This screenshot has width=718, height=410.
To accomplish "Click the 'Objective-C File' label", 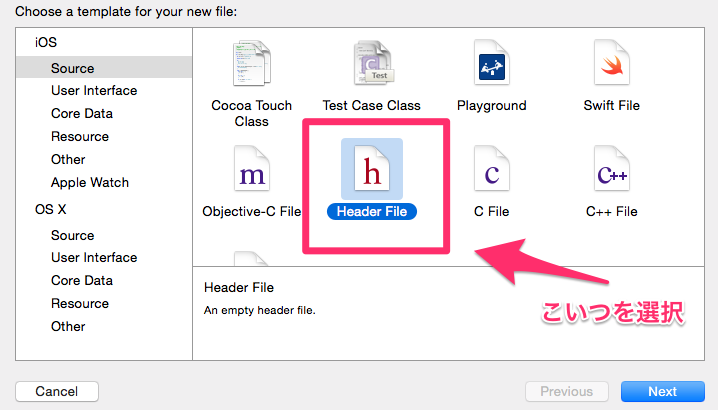I will [251, 212].
